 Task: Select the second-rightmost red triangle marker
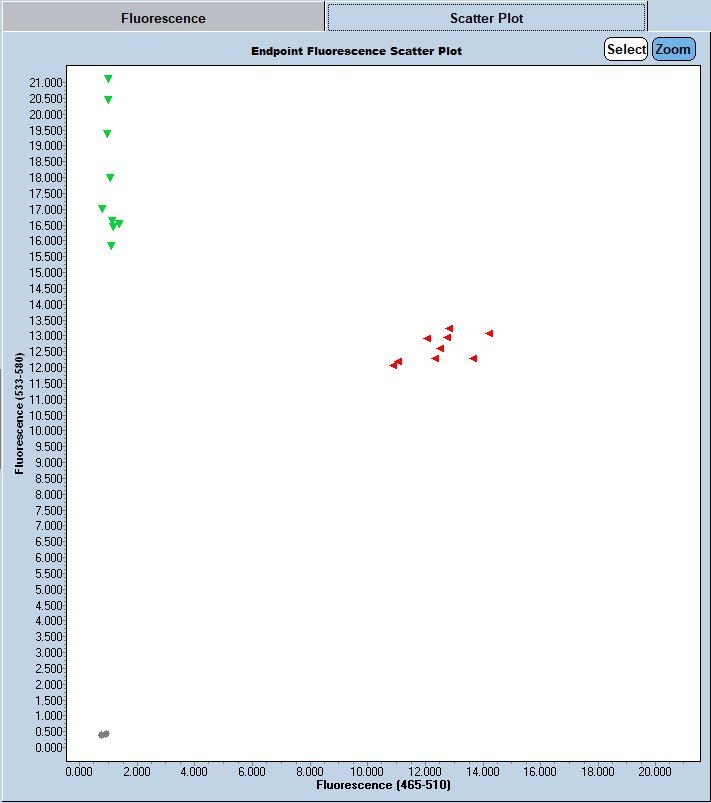coord(473,358)
